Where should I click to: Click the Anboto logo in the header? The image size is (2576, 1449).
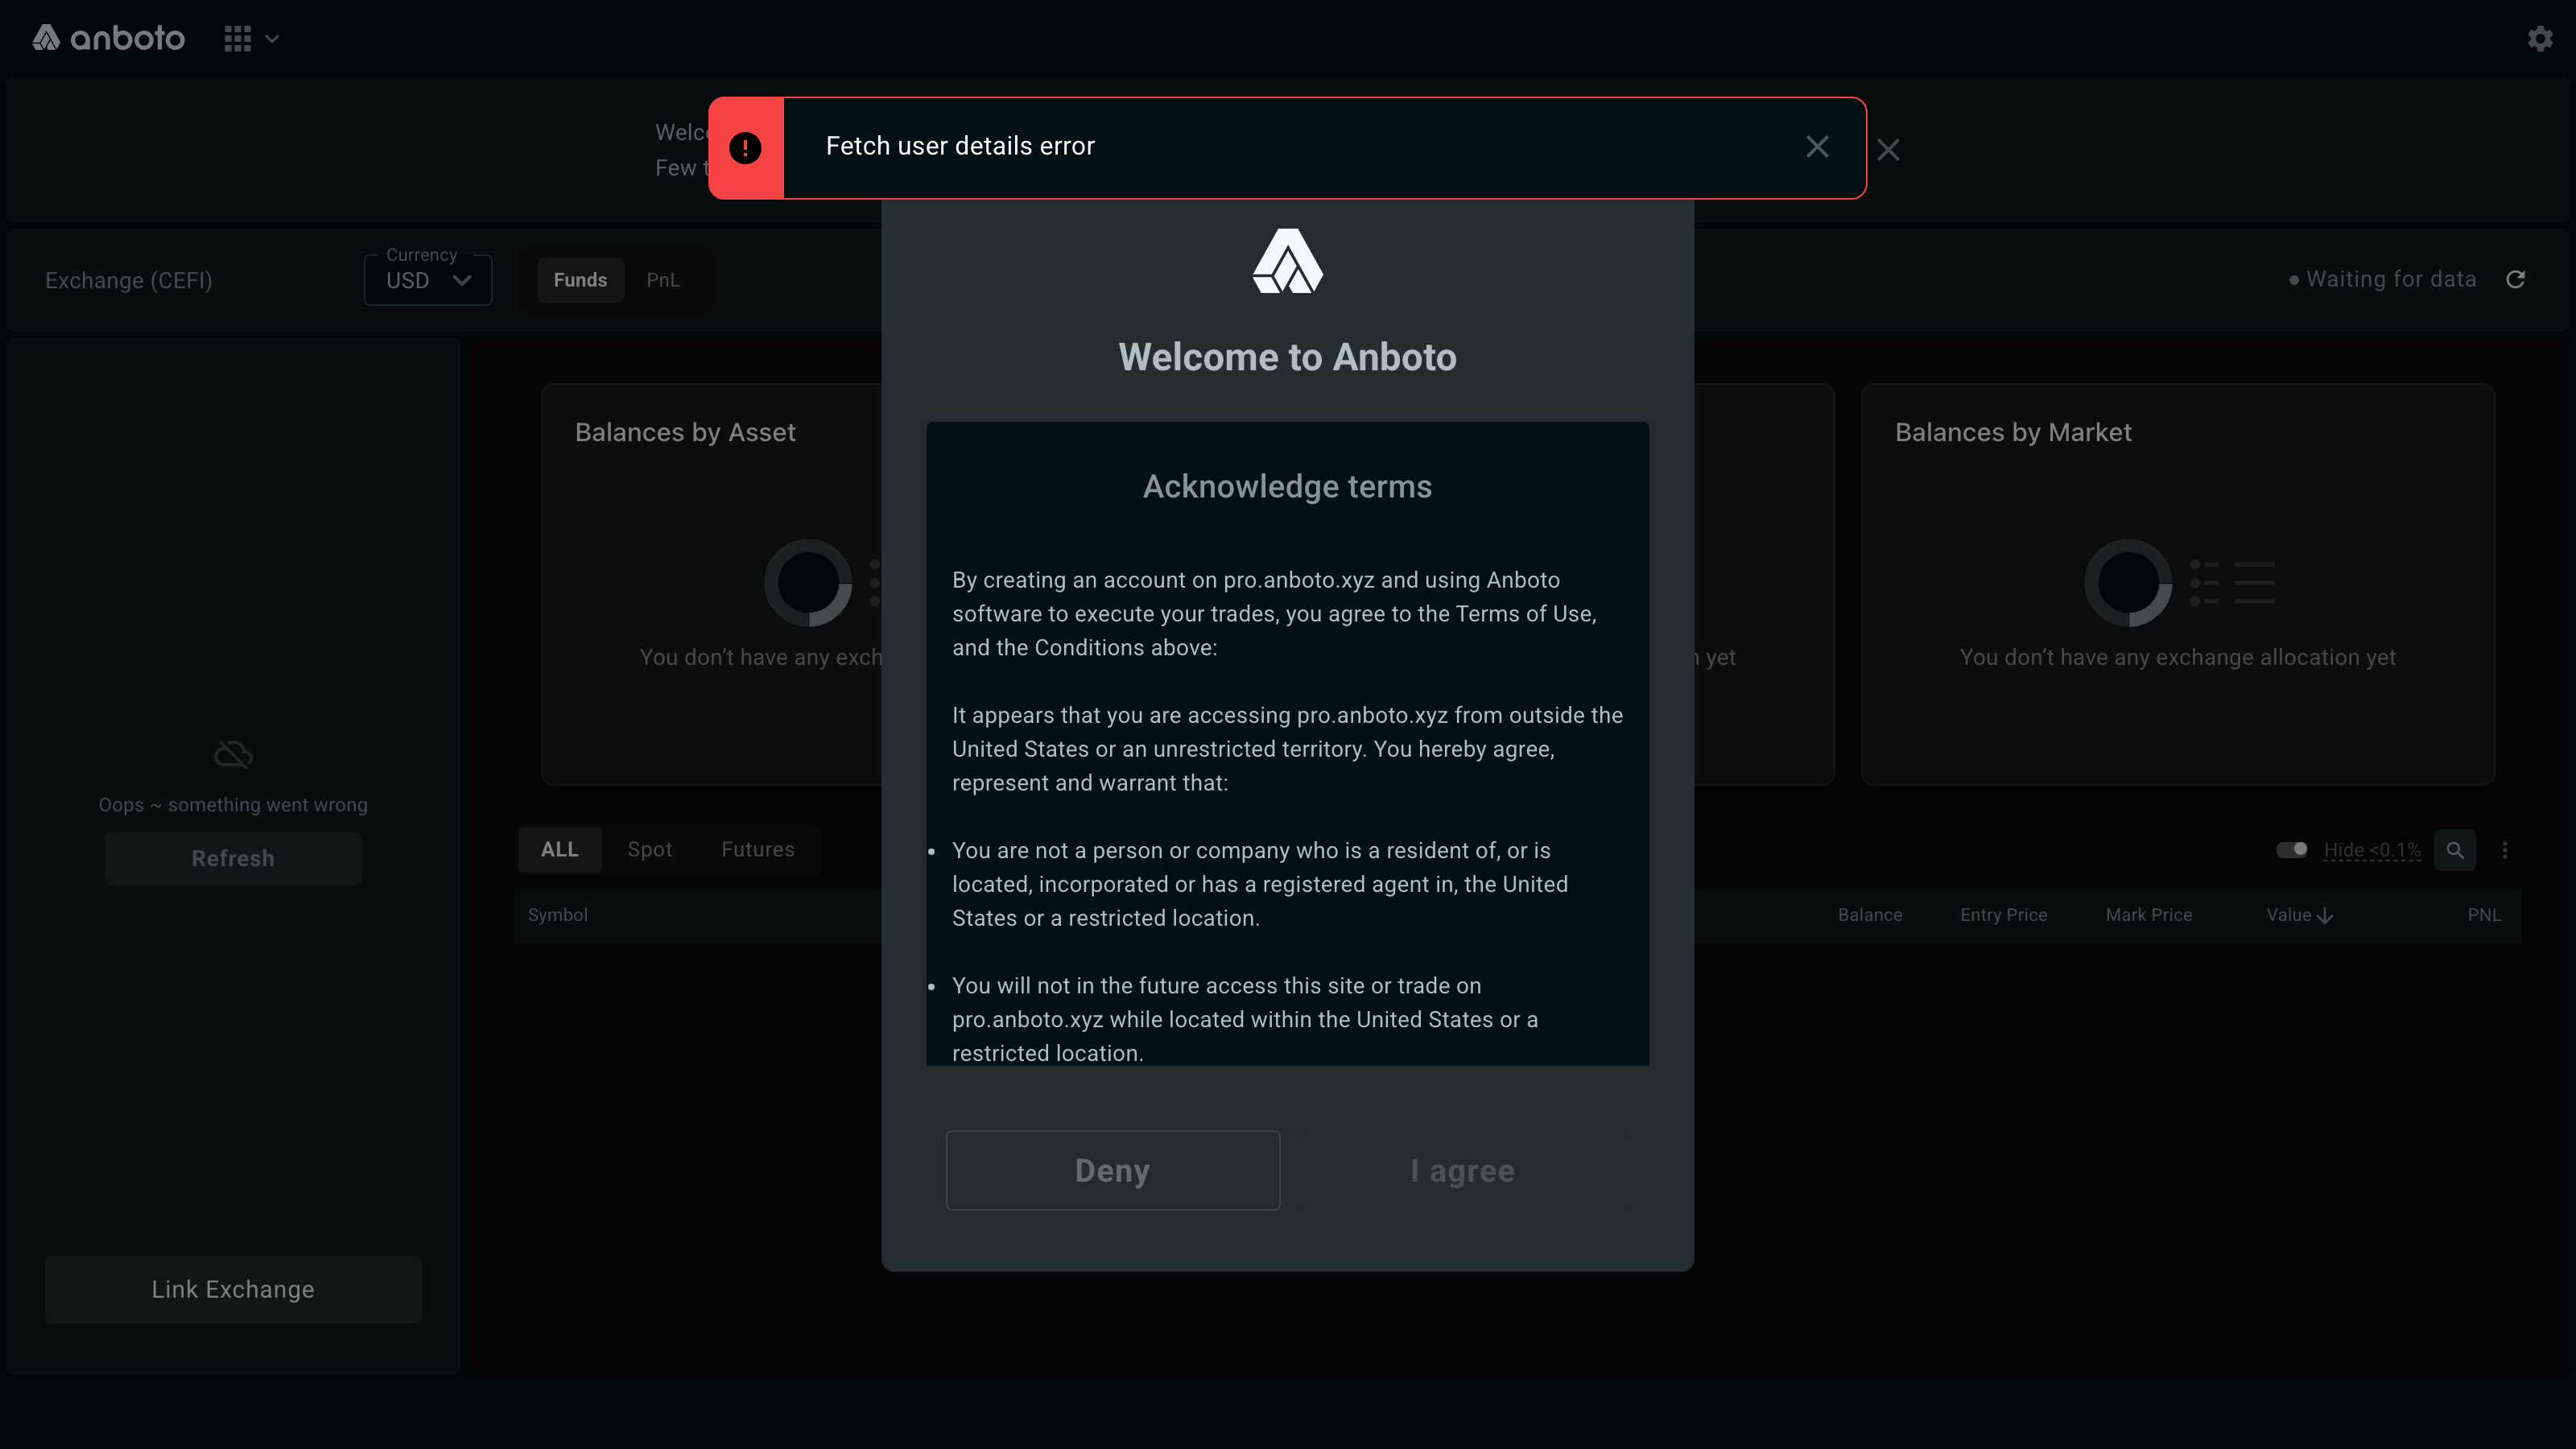[x=108, y=38]
